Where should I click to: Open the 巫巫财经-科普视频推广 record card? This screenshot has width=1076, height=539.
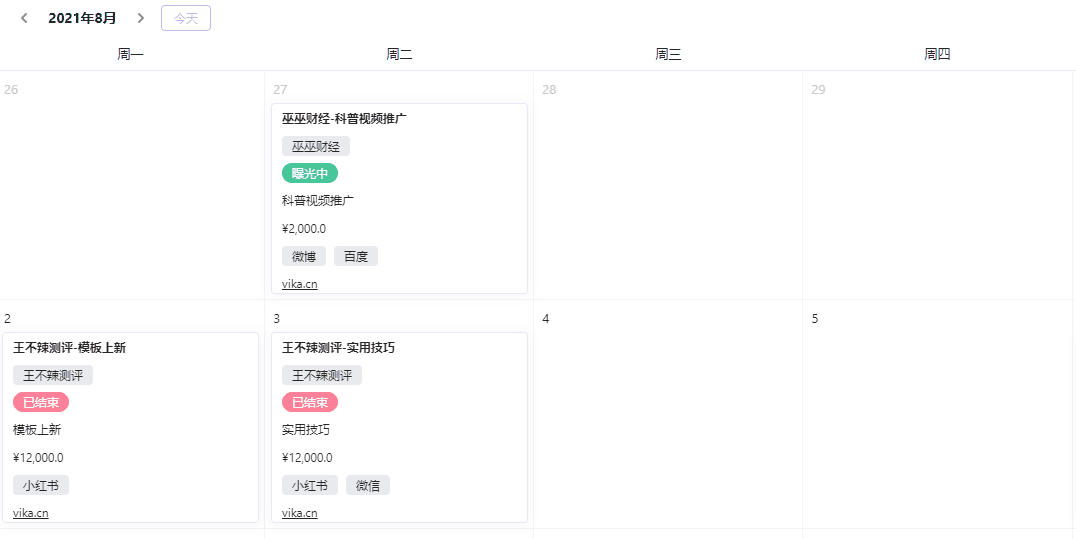(x=344, y=119)
